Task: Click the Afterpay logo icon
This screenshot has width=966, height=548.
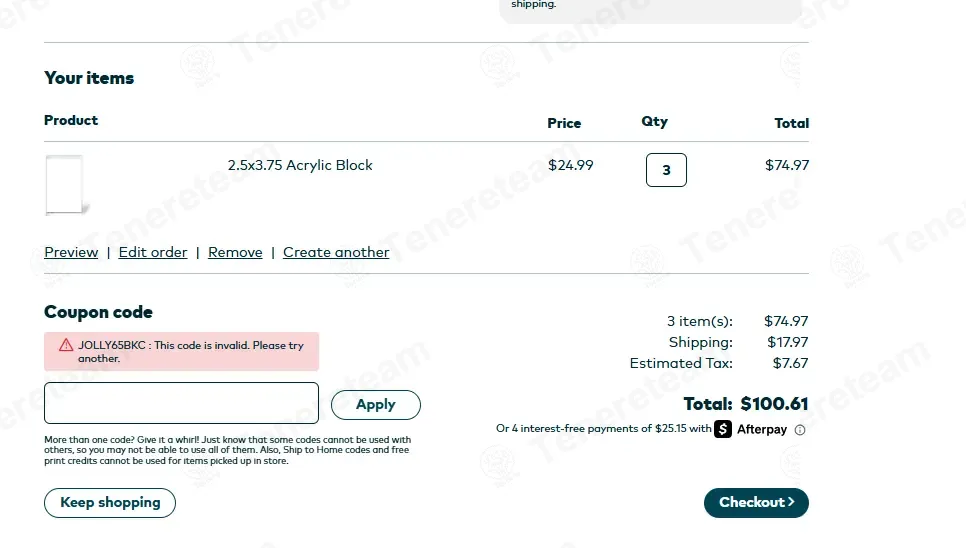Action: pos(723,429)
